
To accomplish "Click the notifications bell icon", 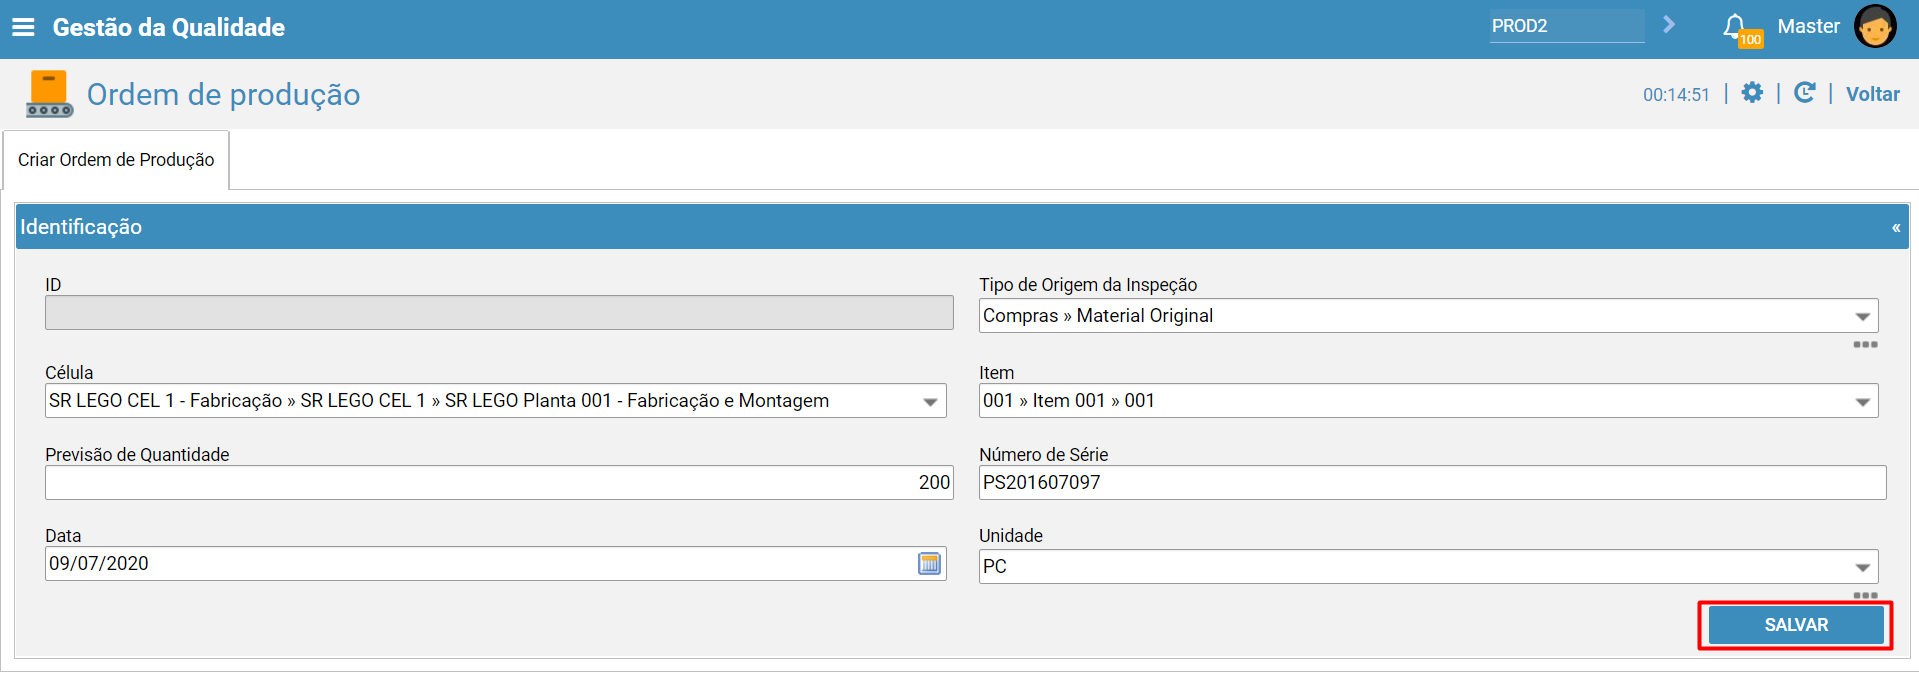I will (1735, 25).
